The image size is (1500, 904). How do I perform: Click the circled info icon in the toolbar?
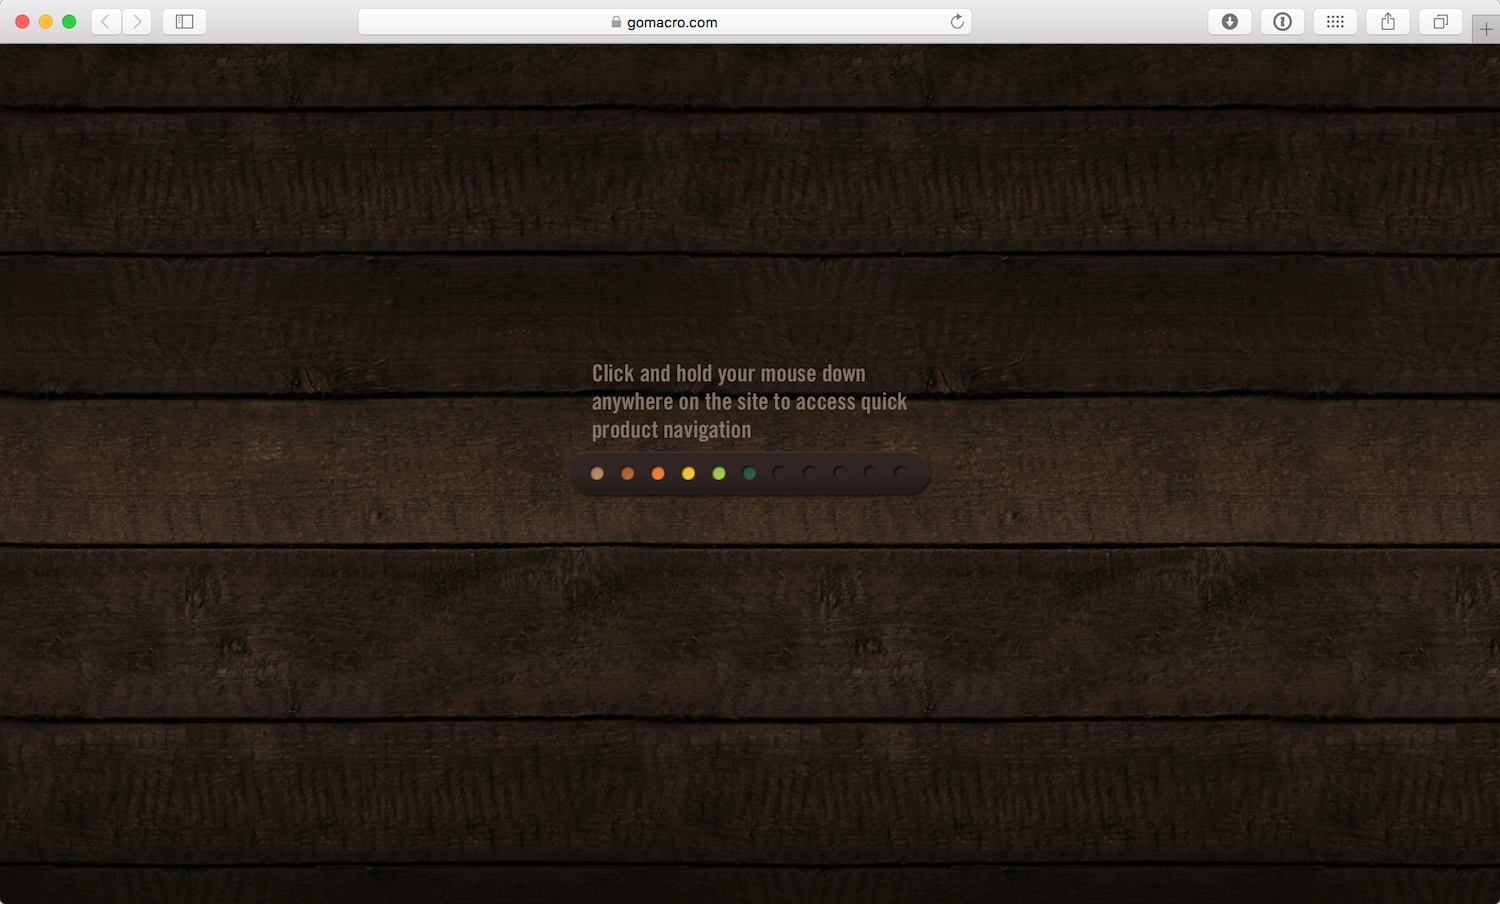coord(1282,21)
